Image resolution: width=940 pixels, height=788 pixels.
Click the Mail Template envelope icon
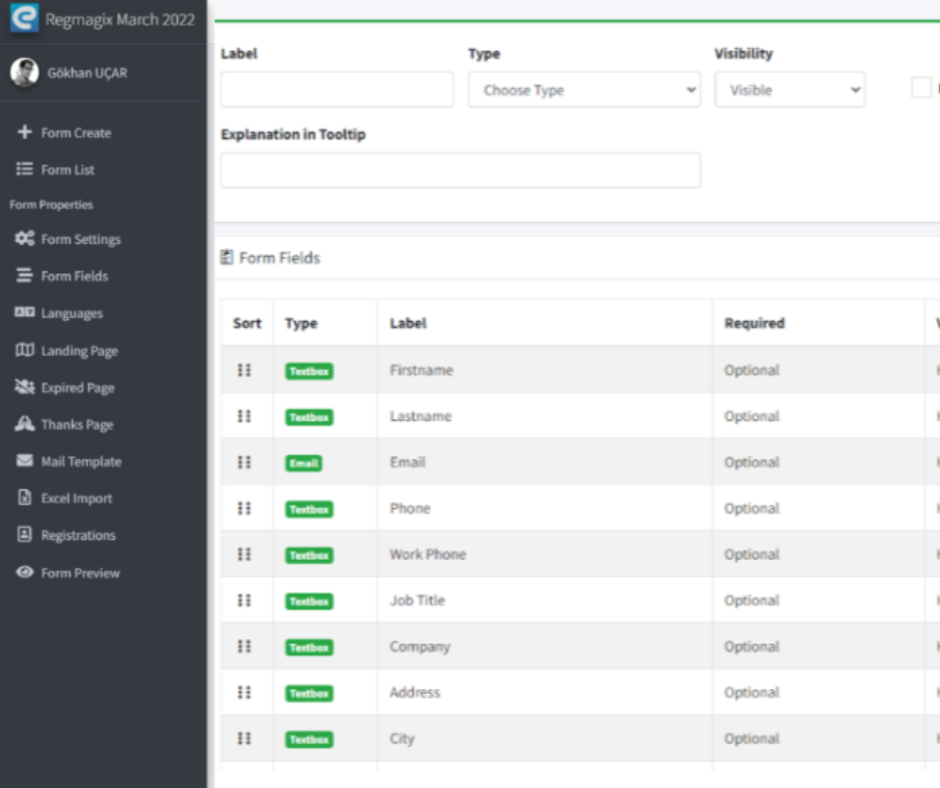coord(25,461)
